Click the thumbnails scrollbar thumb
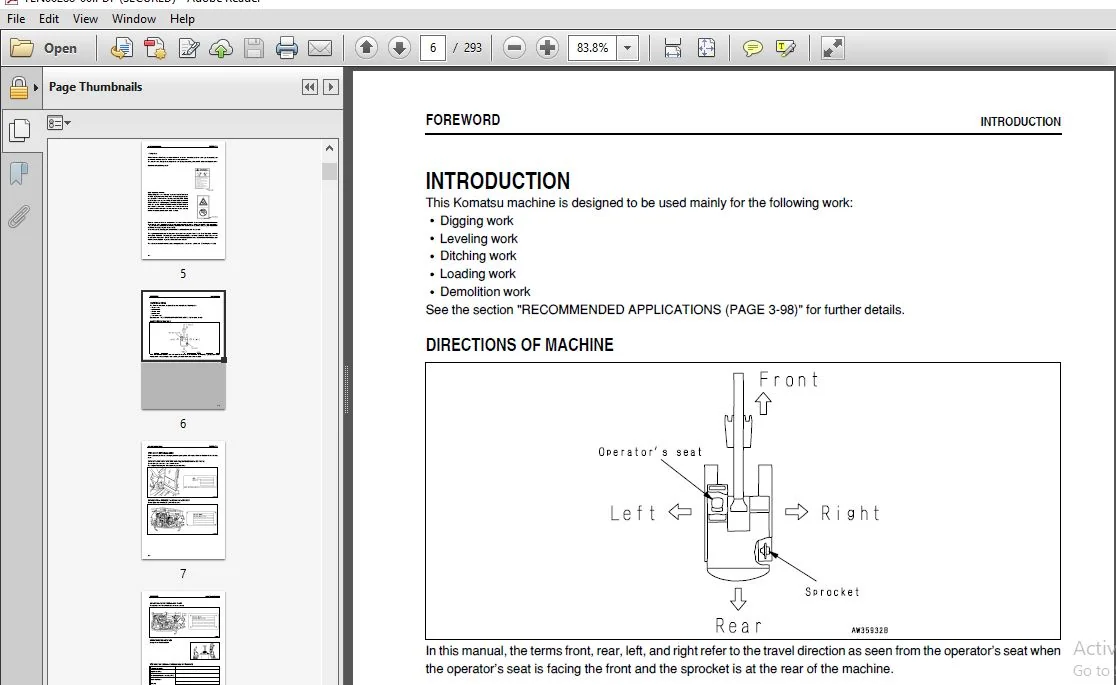The image size is (1116, 685). [x=329, y=172]
